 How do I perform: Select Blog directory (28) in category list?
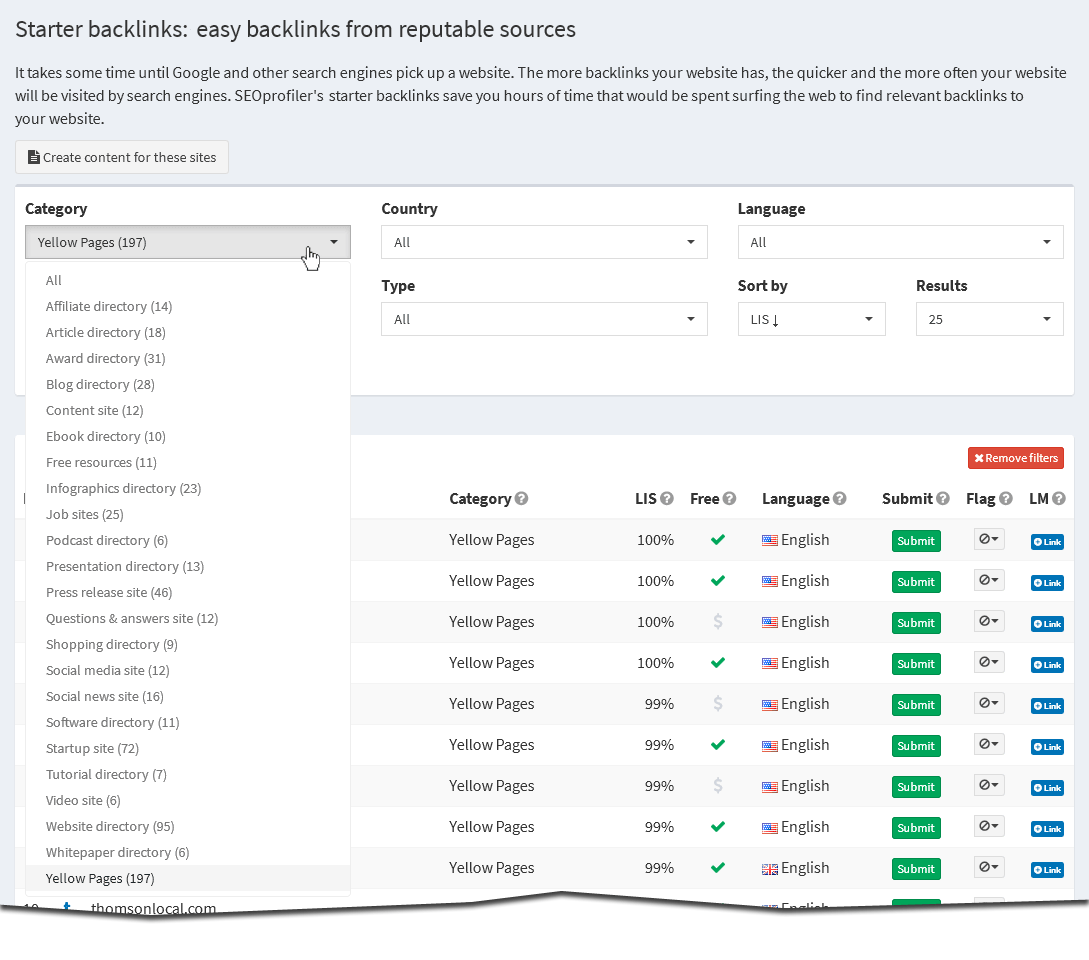(100, 385)
